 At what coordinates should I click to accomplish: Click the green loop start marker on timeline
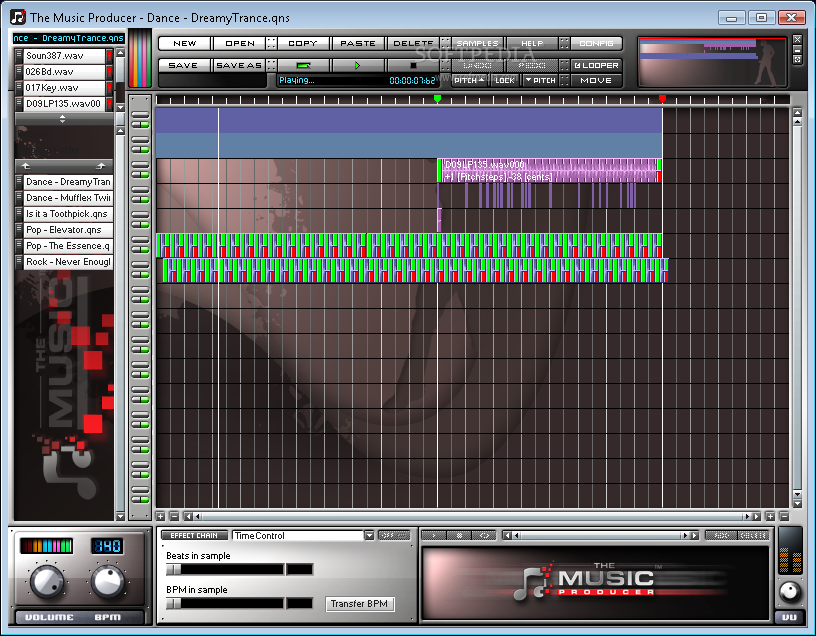[x=437, y=98]
